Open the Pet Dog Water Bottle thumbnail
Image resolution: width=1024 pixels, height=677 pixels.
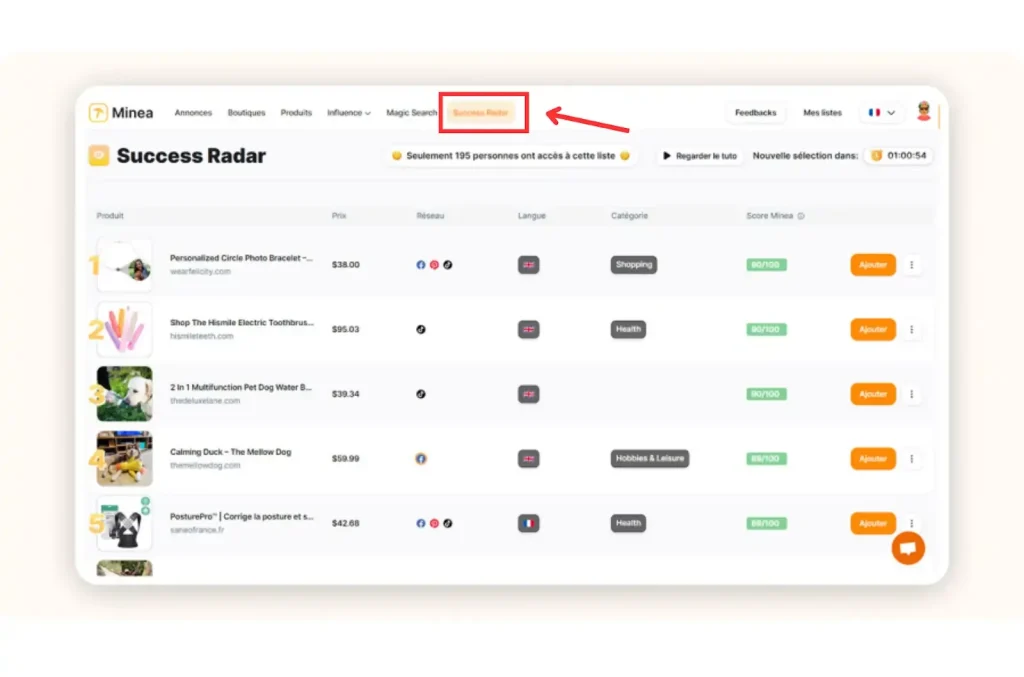tap(125, 394)
